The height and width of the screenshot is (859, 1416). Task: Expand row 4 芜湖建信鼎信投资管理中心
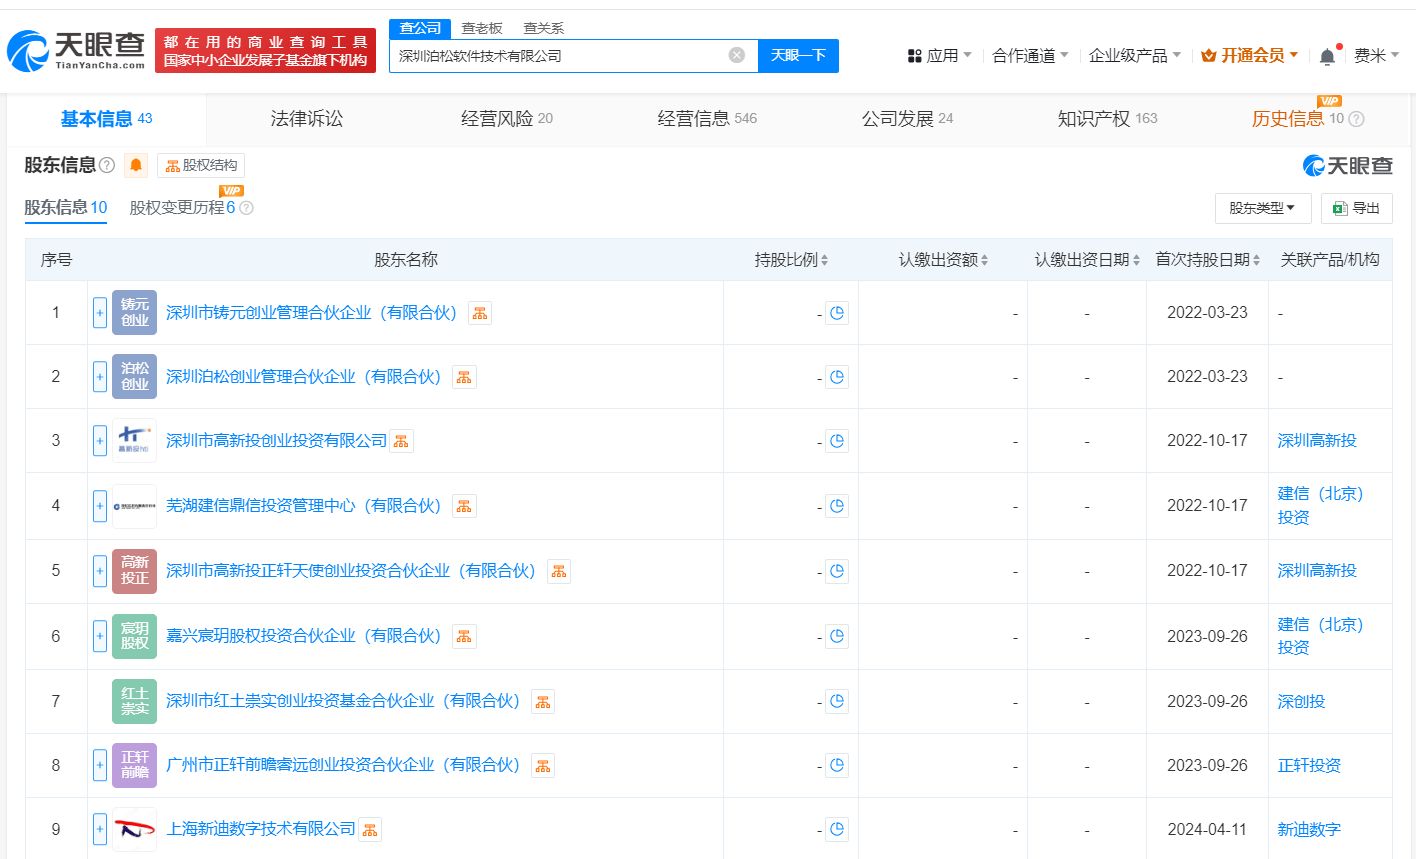[100, 506]
